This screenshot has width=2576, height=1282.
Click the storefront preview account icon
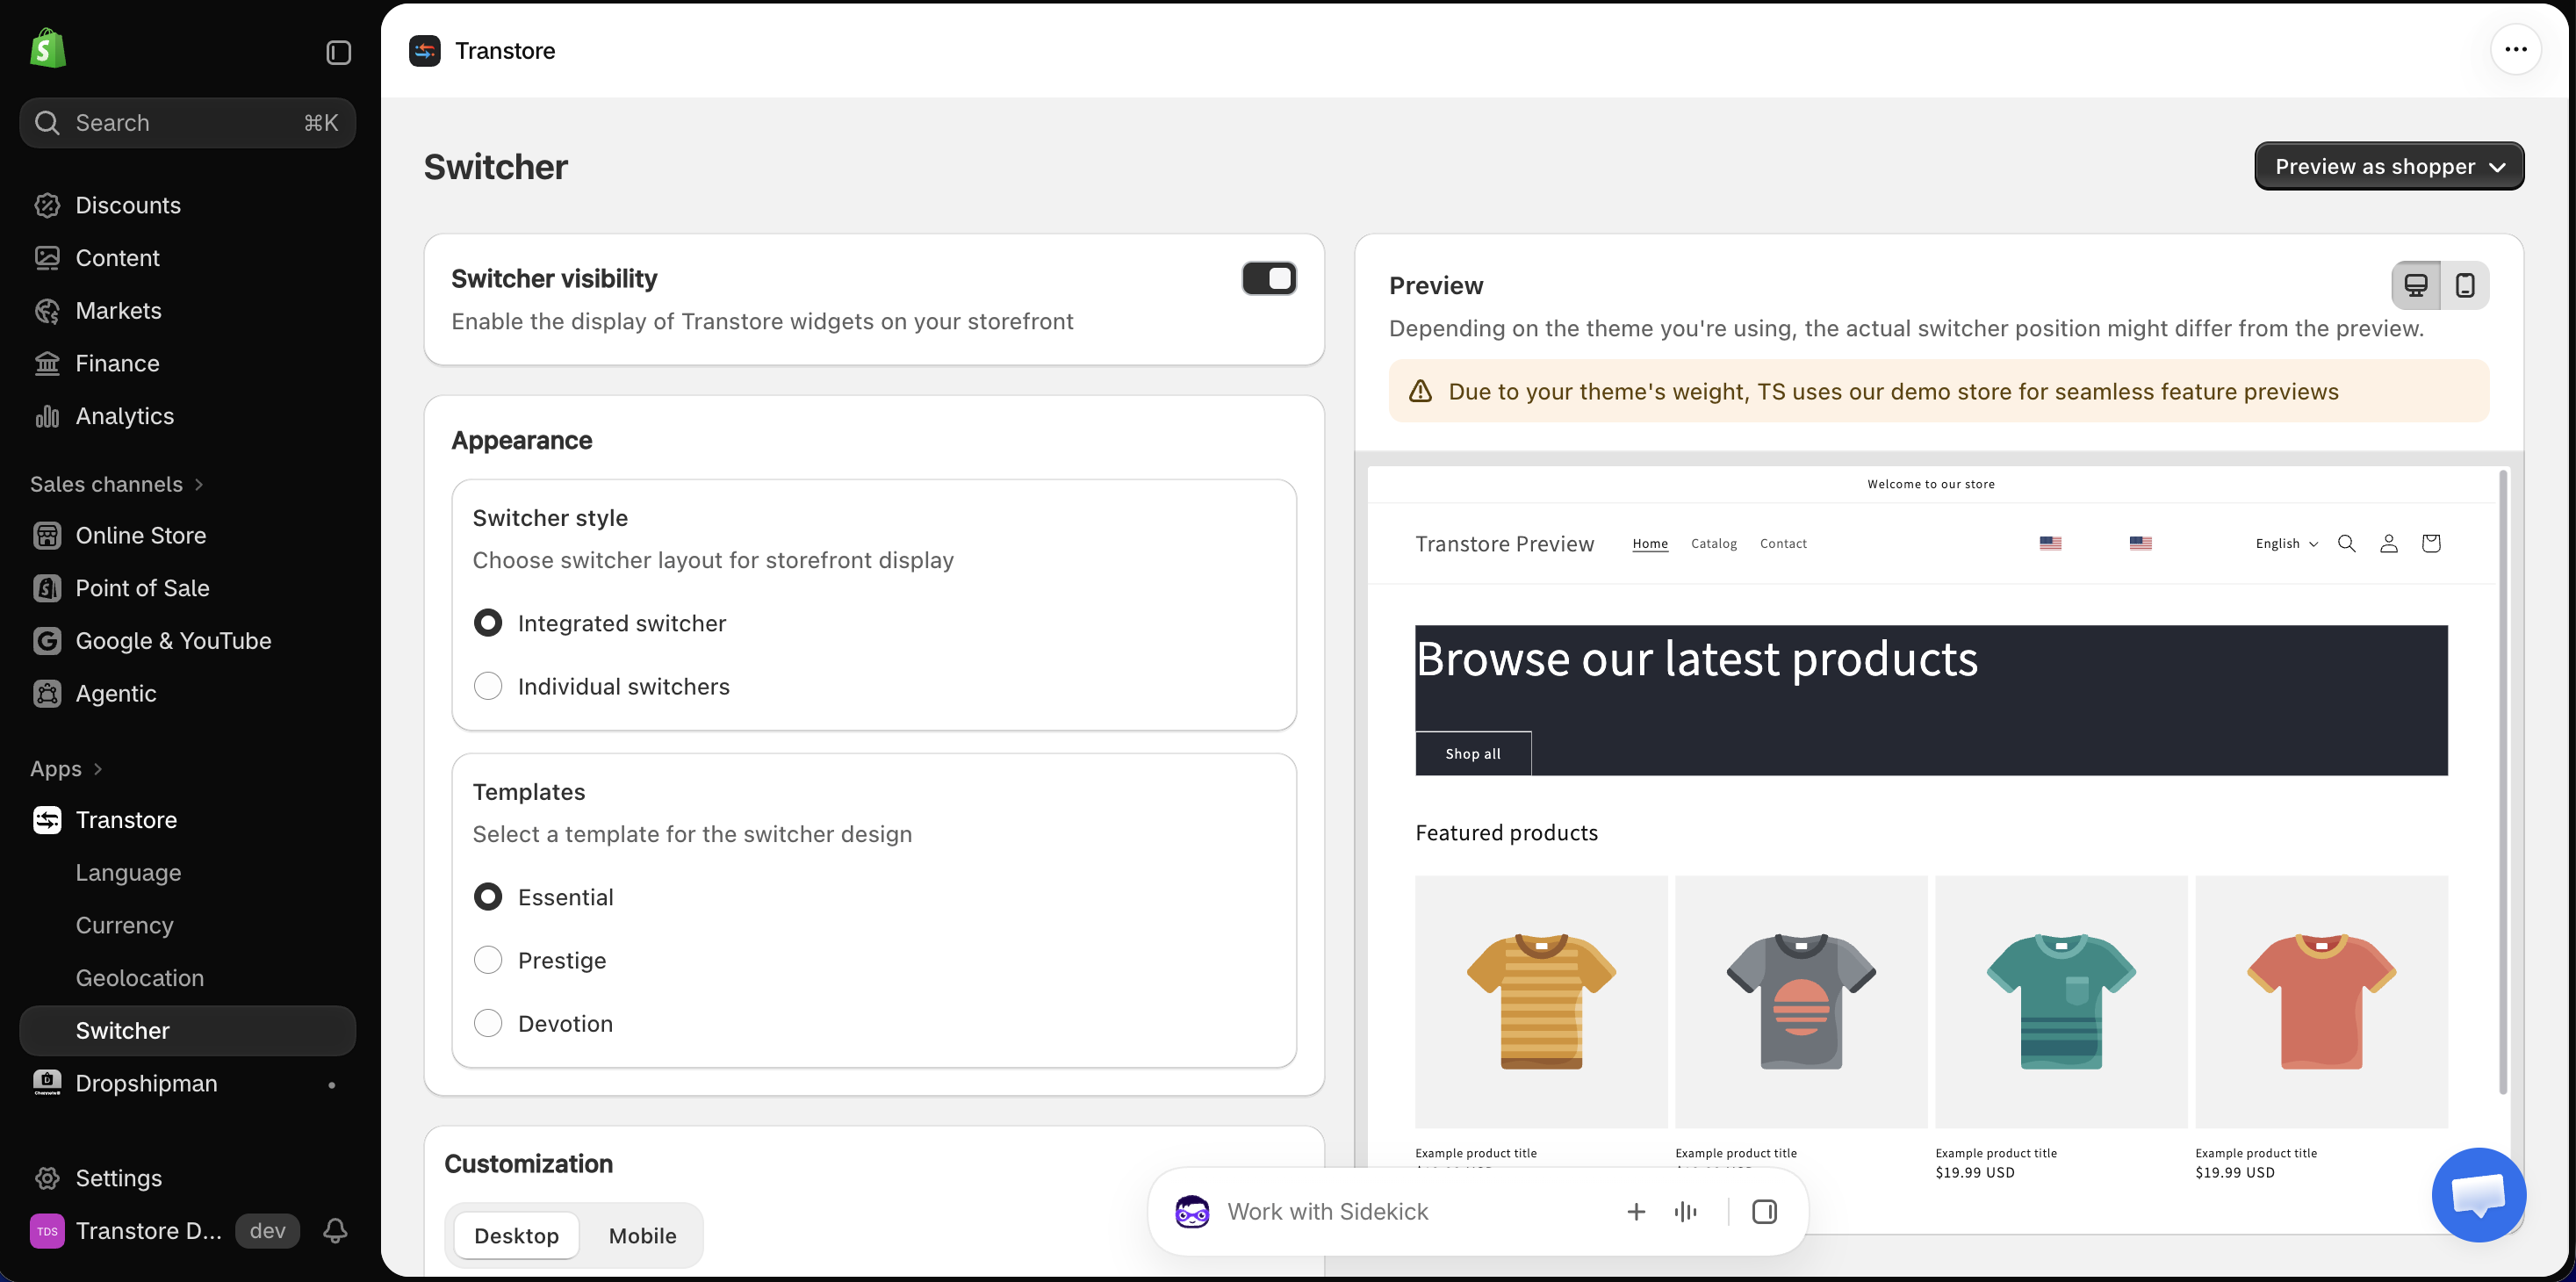pyautogui.click(x=2388, y=543)
